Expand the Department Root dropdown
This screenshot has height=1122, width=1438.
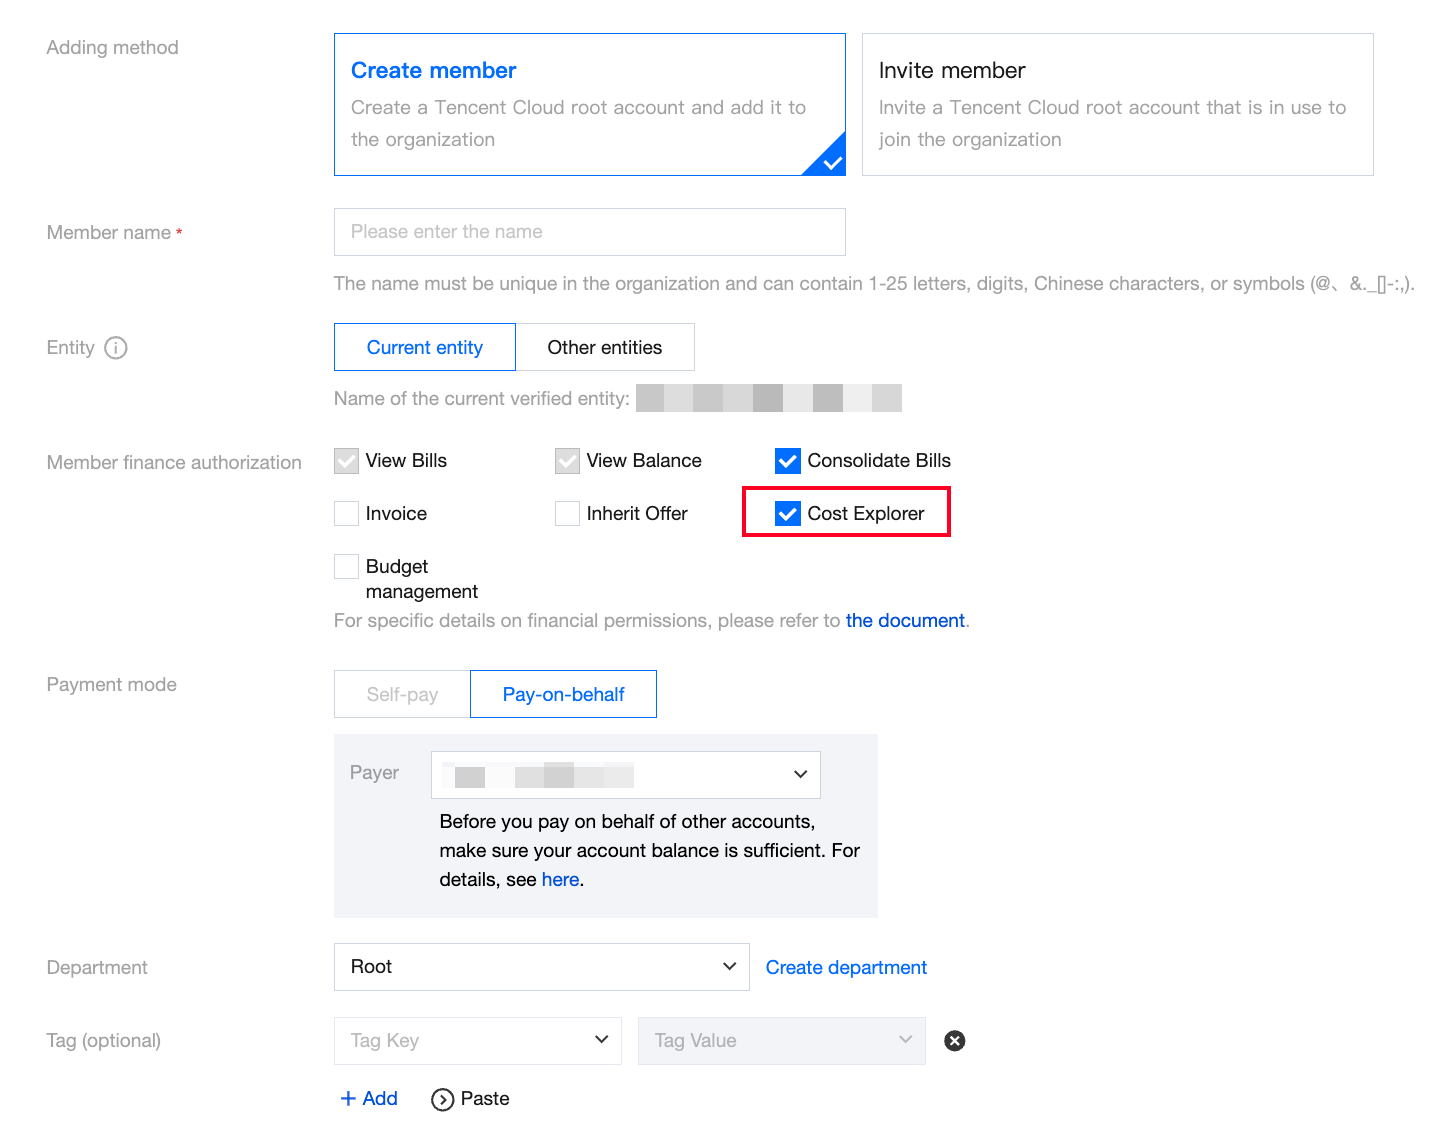click(x=541, y=967)
